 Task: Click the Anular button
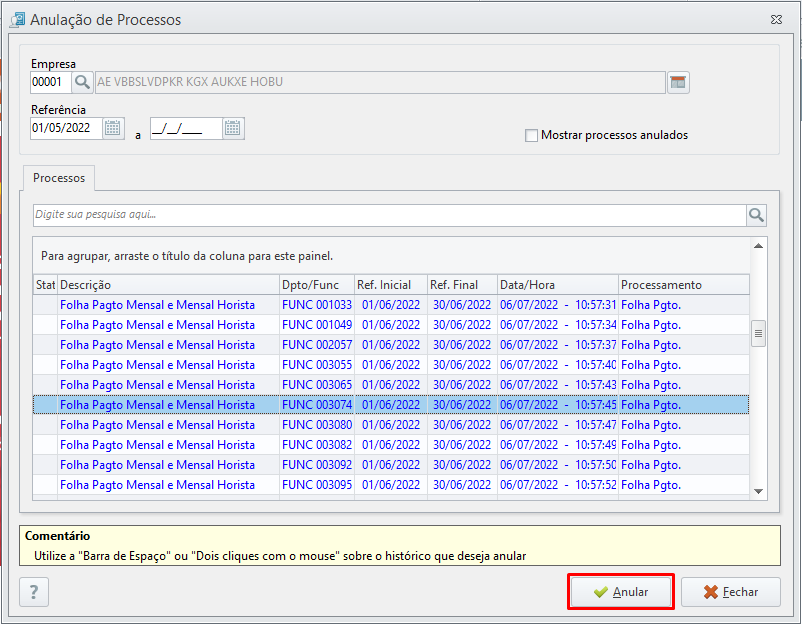(620, 592)
